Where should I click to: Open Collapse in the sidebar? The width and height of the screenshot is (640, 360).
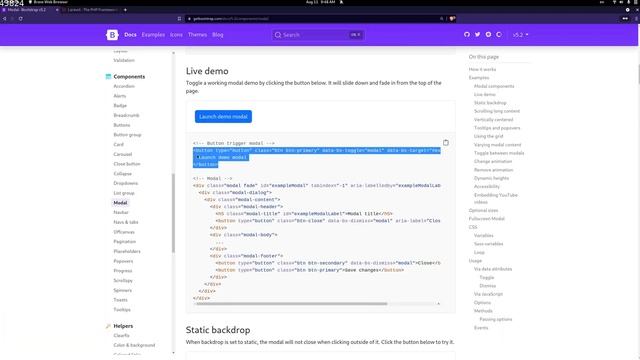point(122,173)
